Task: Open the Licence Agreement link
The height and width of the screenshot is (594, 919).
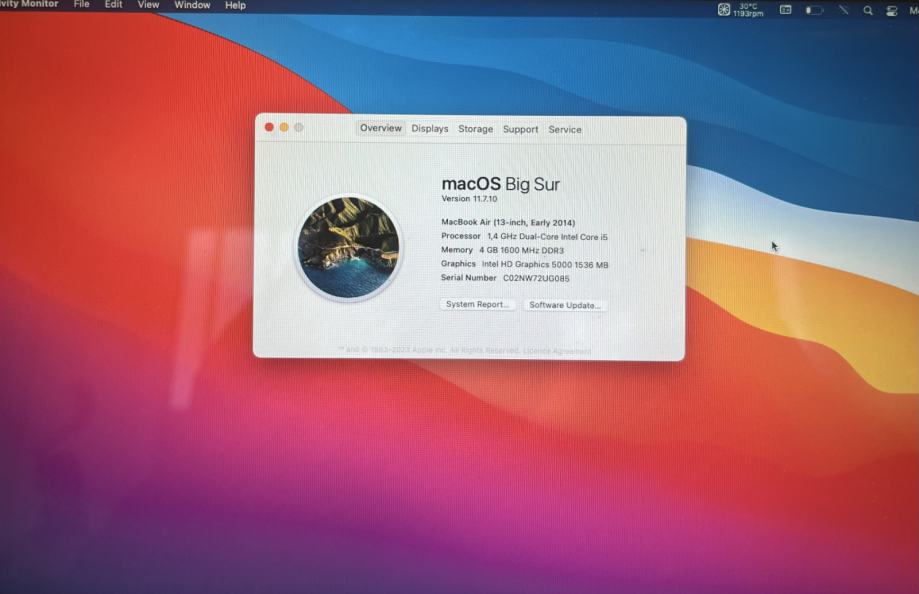Action: (x=557, y=351)
